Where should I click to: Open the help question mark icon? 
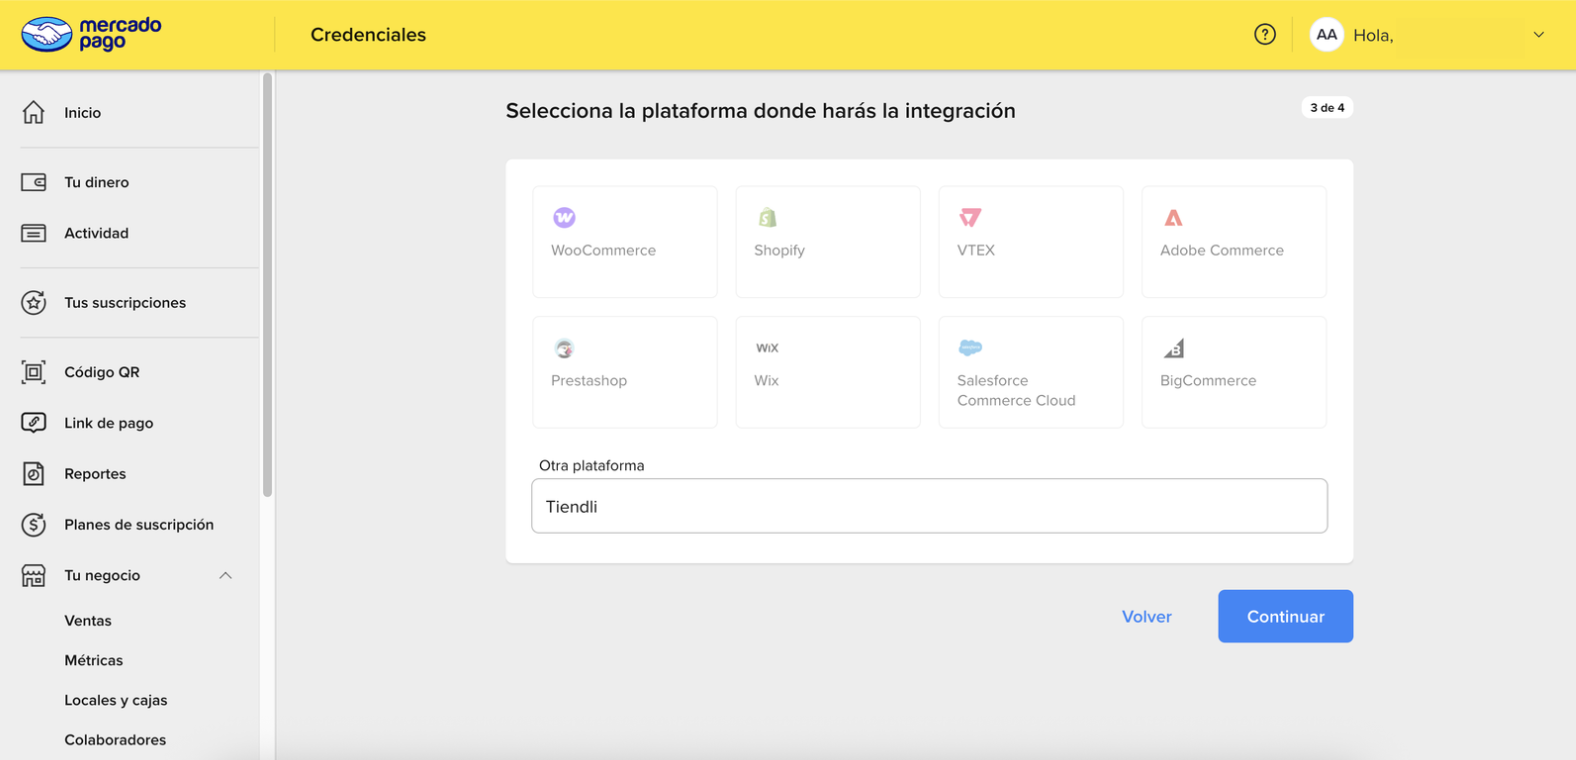click(1265, 35)
